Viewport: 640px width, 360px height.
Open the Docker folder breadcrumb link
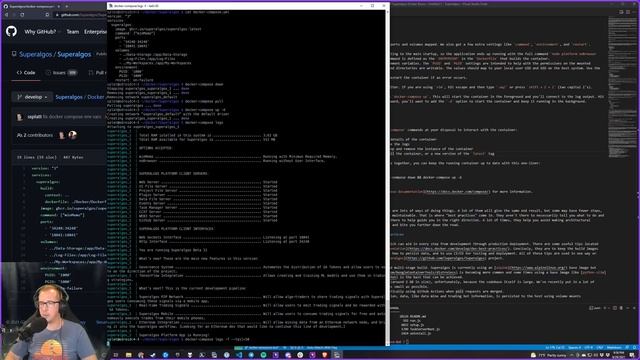97,97
